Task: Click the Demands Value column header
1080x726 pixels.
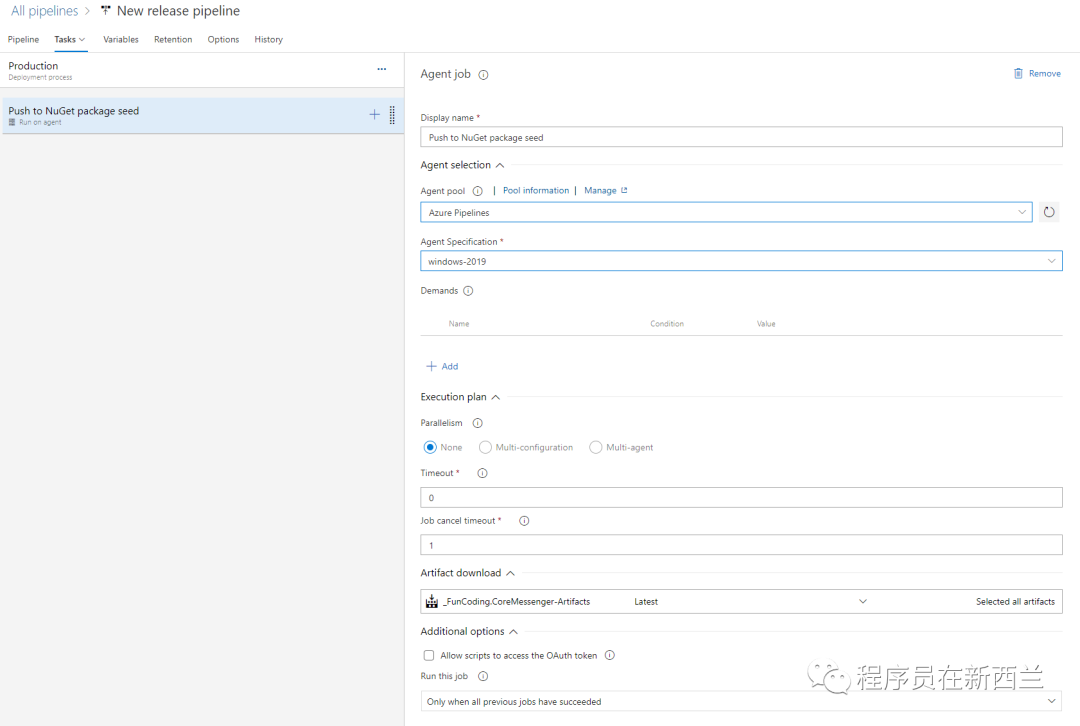Action: (x=766, y=324)
